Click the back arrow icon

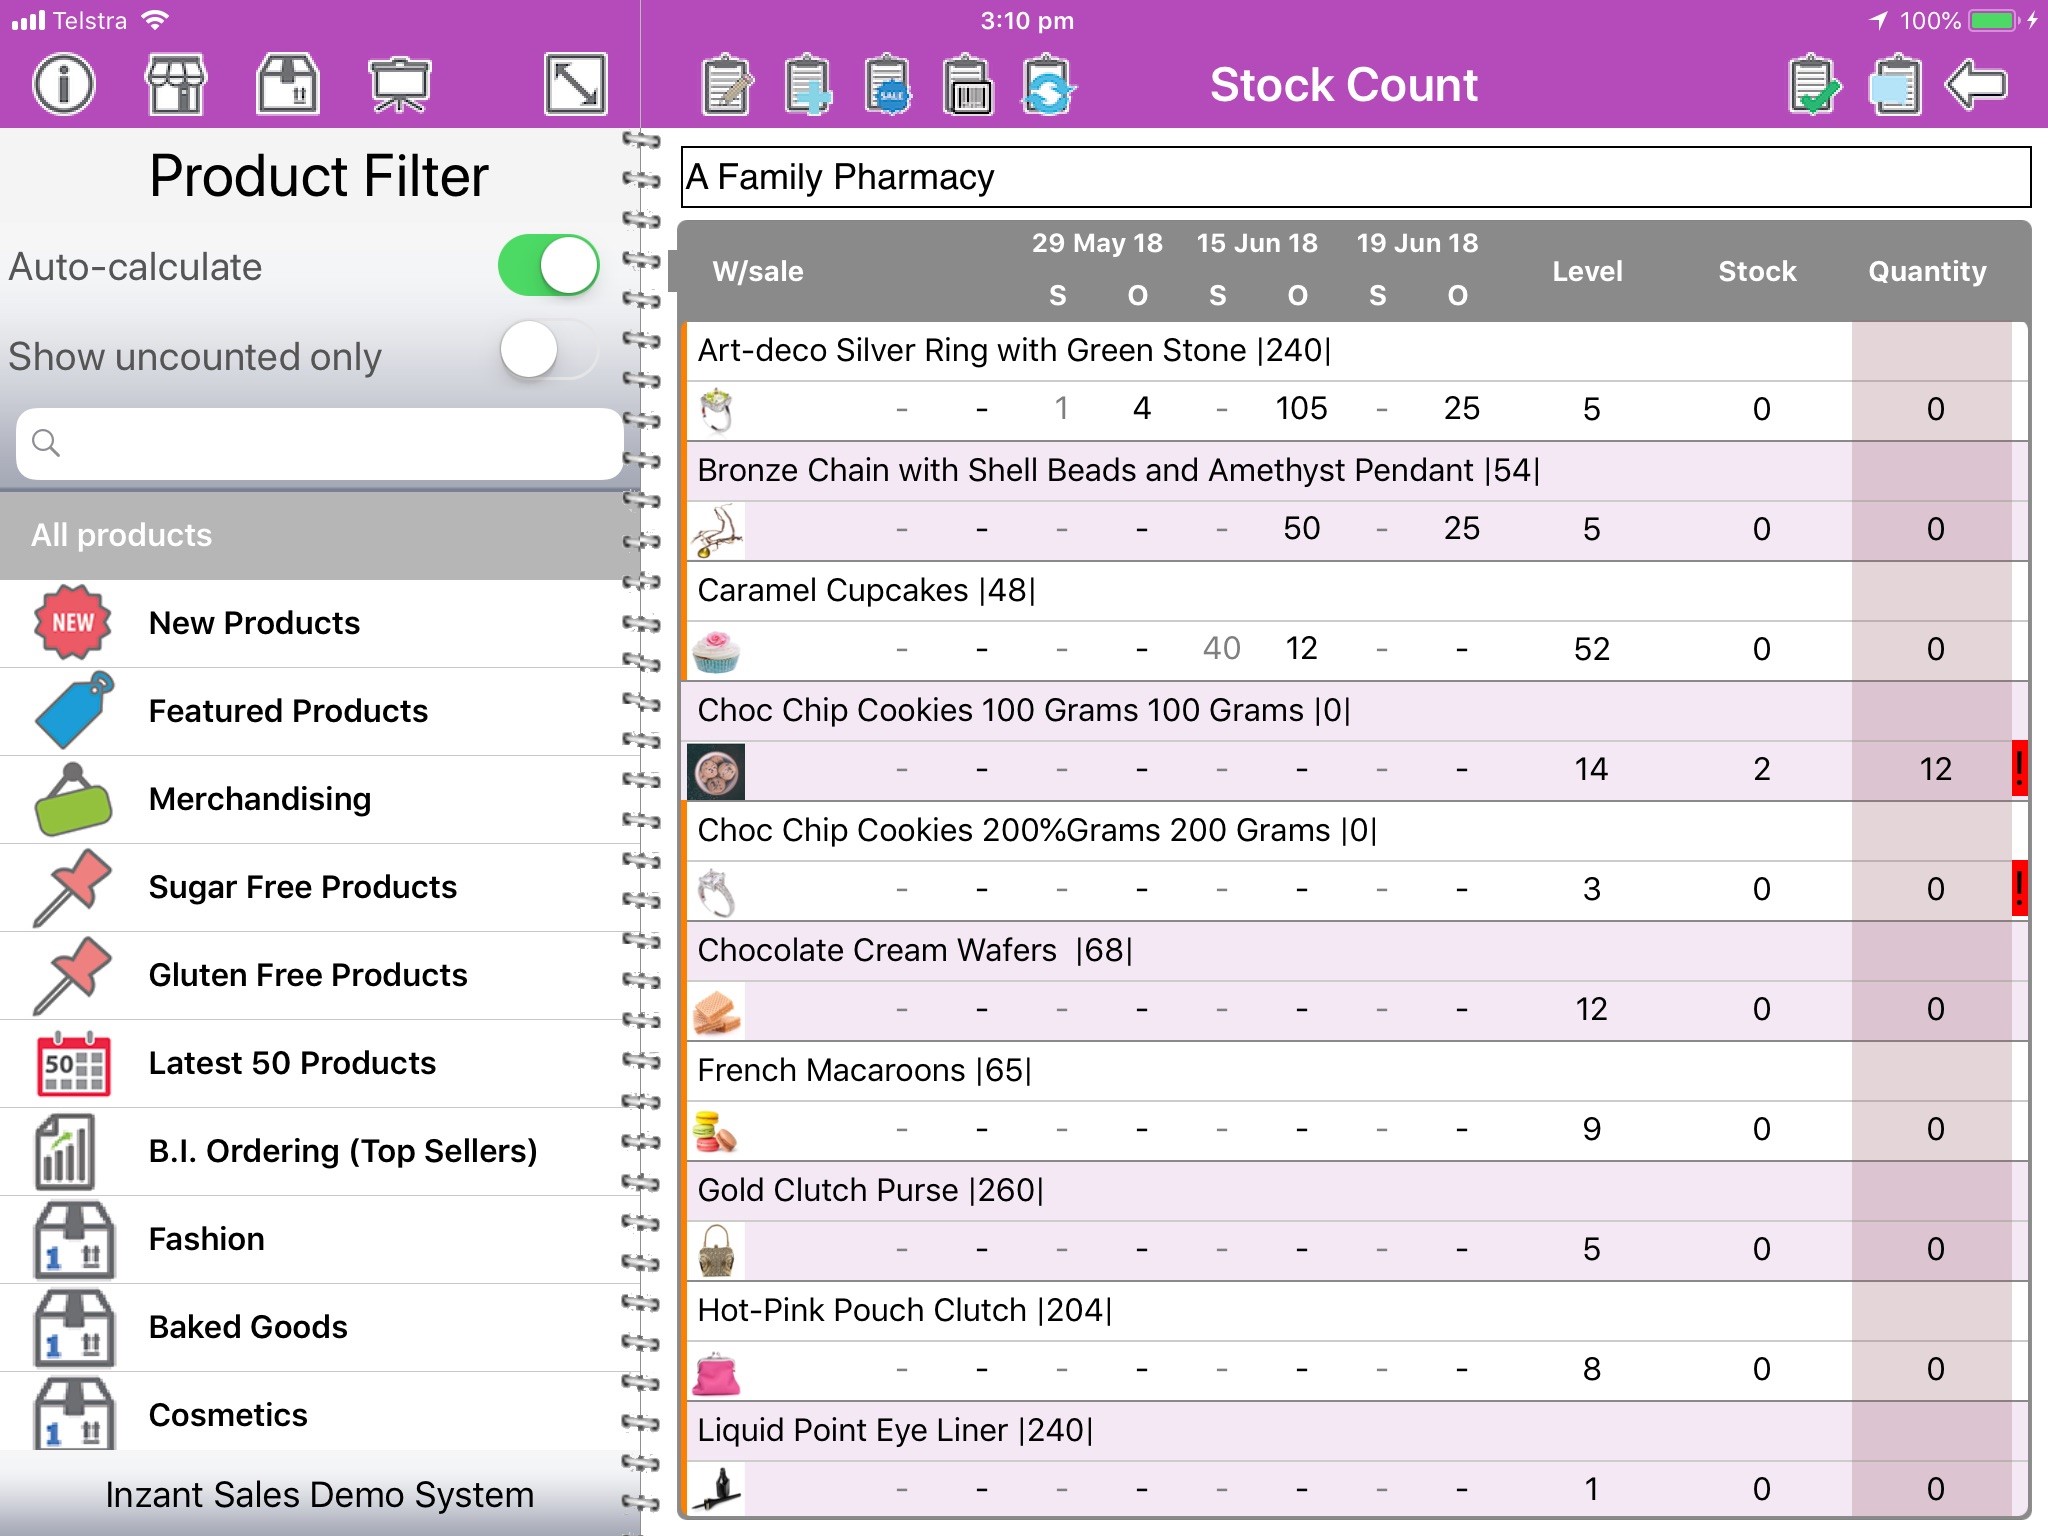[1976, 84]
